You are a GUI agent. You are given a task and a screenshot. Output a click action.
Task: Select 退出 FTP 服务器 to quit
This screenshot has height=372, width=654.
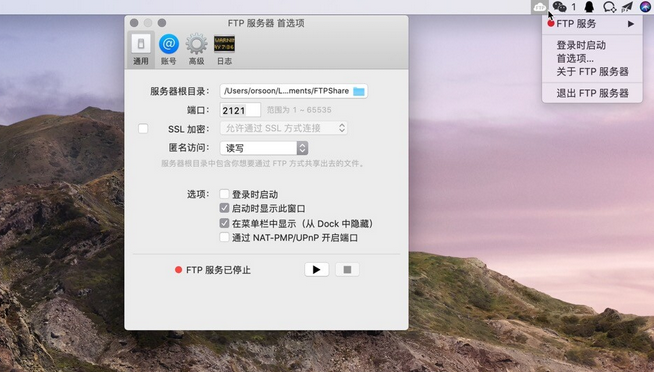592,93
